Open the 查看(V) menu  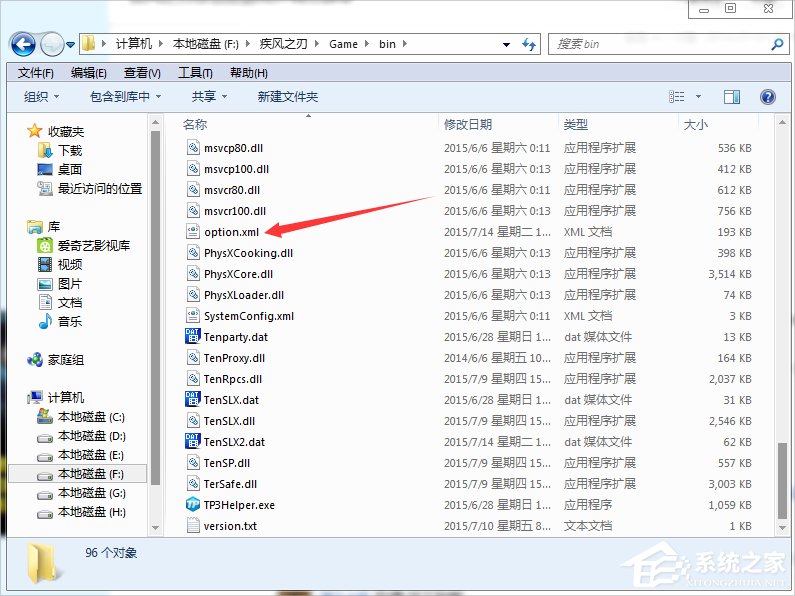tap(142, 73)
